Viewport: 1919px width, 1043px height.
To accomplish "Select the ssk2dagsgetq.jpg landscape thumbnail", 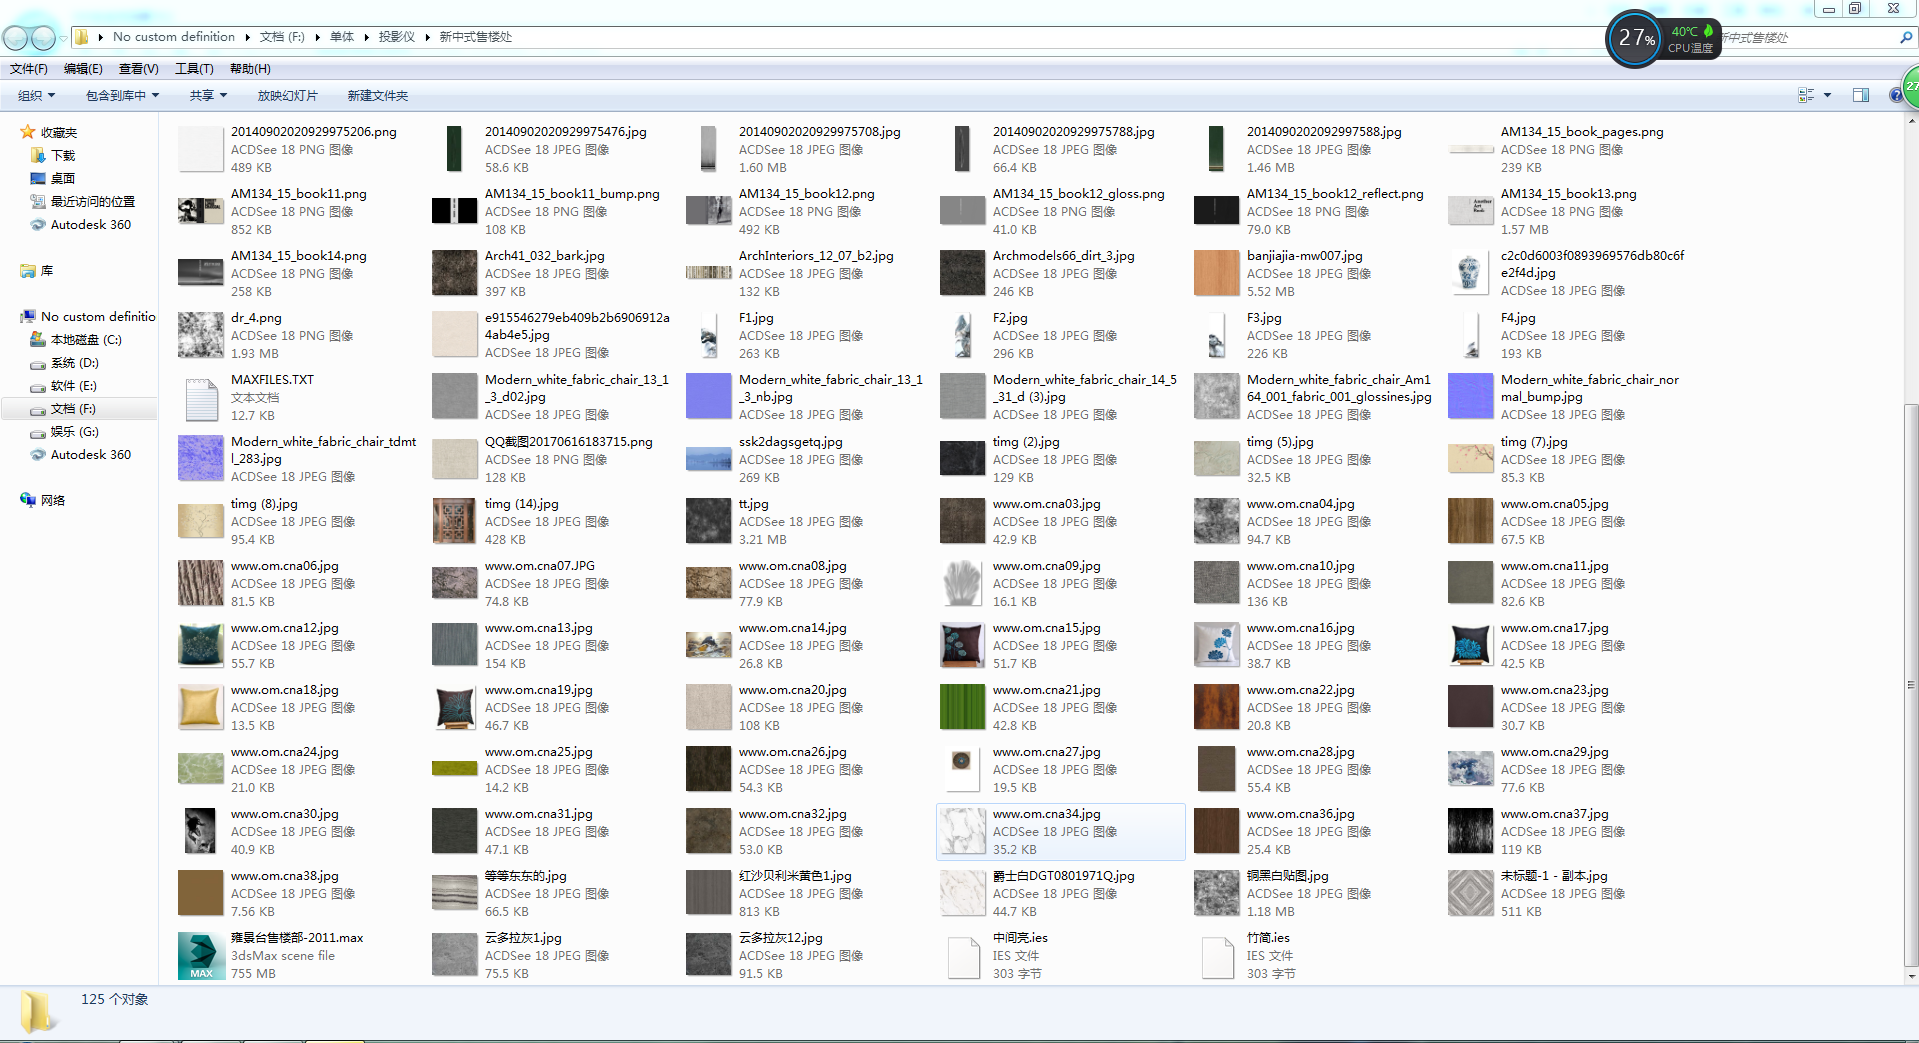I will (x=709, y=460).
